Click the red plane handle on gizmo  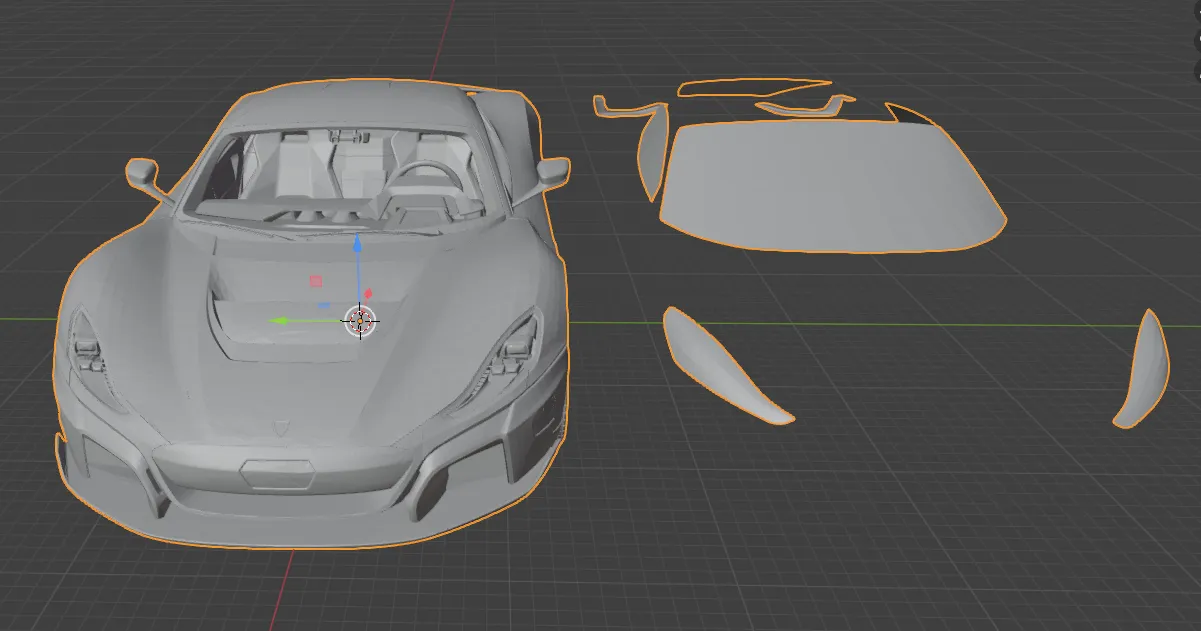coord(316,281)
